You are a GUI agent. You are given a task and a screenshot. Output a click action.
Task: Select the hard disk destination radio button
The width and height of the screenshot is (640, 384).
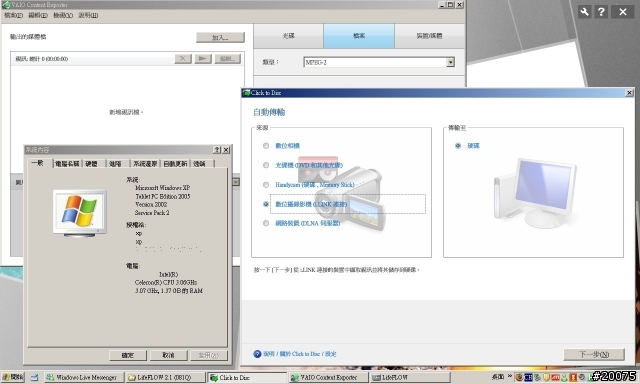click(458, 146)
